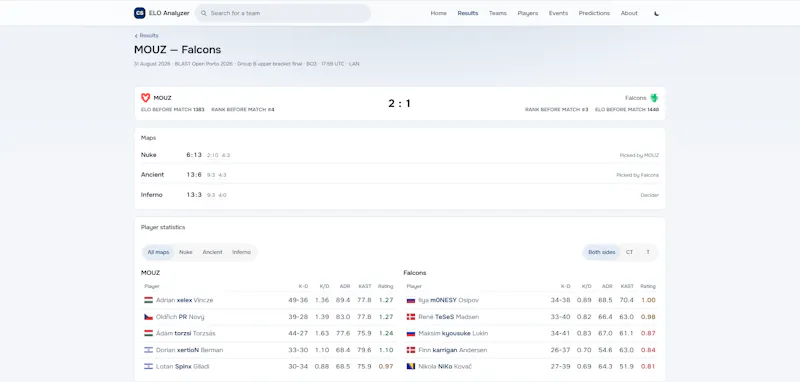
Task: Open the ELO Analyzer logo icon
Action: [x=139, y=13]
